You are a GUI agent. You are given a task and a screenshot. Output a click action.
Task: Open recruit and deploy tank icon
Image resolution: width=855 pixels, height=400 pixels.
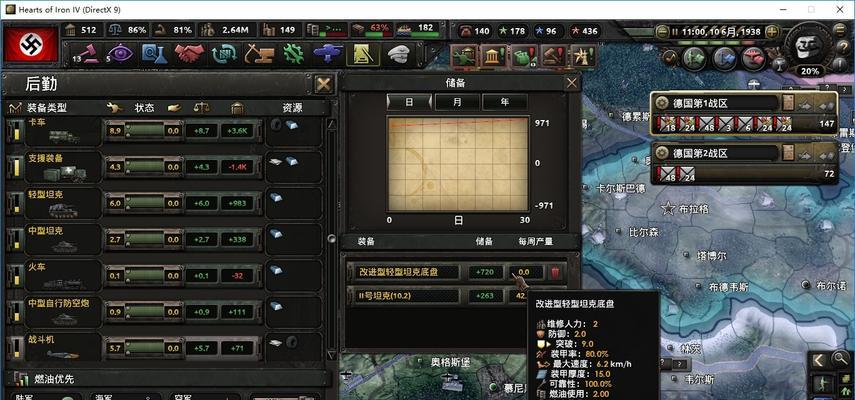[328, 54]
